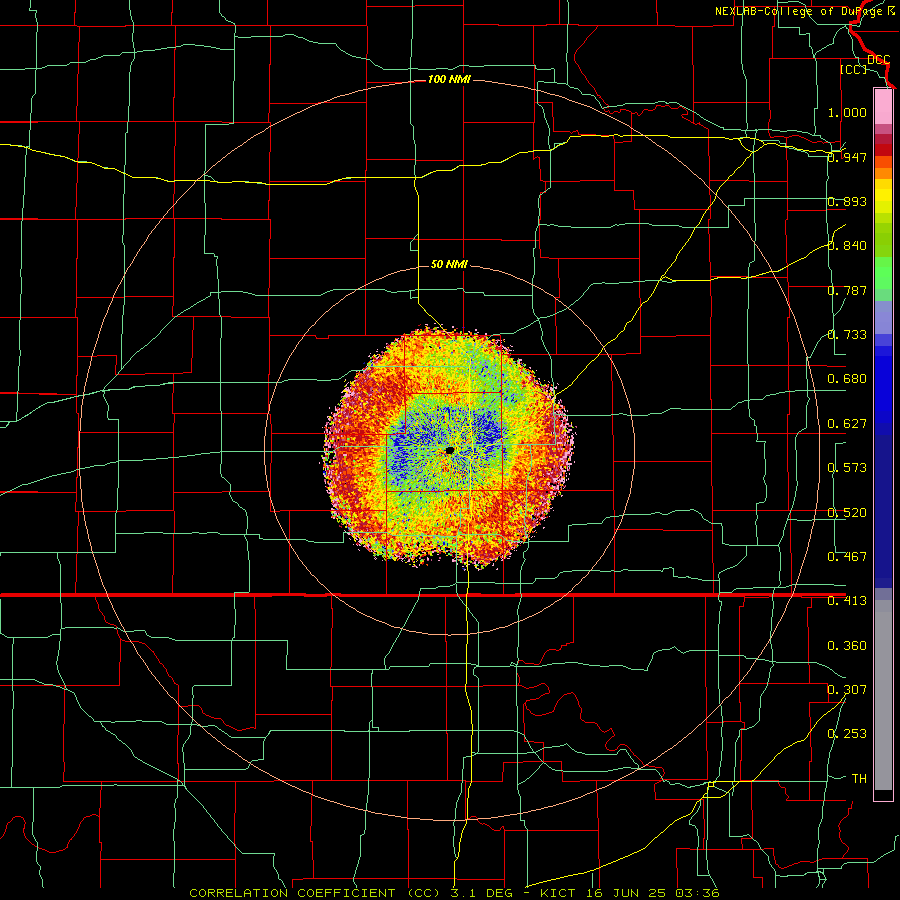This screenshot has height=900, width=900.
Task: Pick the lavender segment of color bar
Action: 883,317
